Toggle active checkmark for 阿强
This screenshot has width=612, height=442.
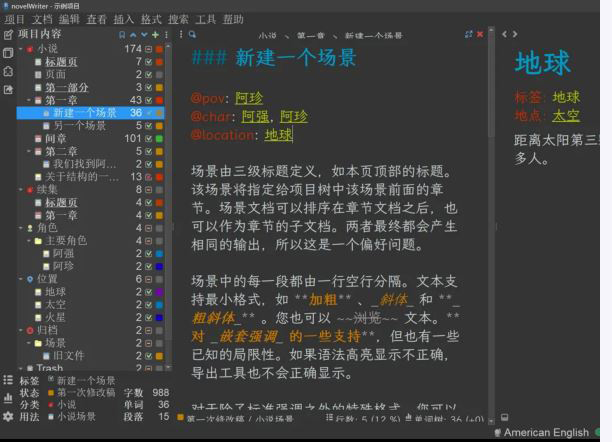148,254
